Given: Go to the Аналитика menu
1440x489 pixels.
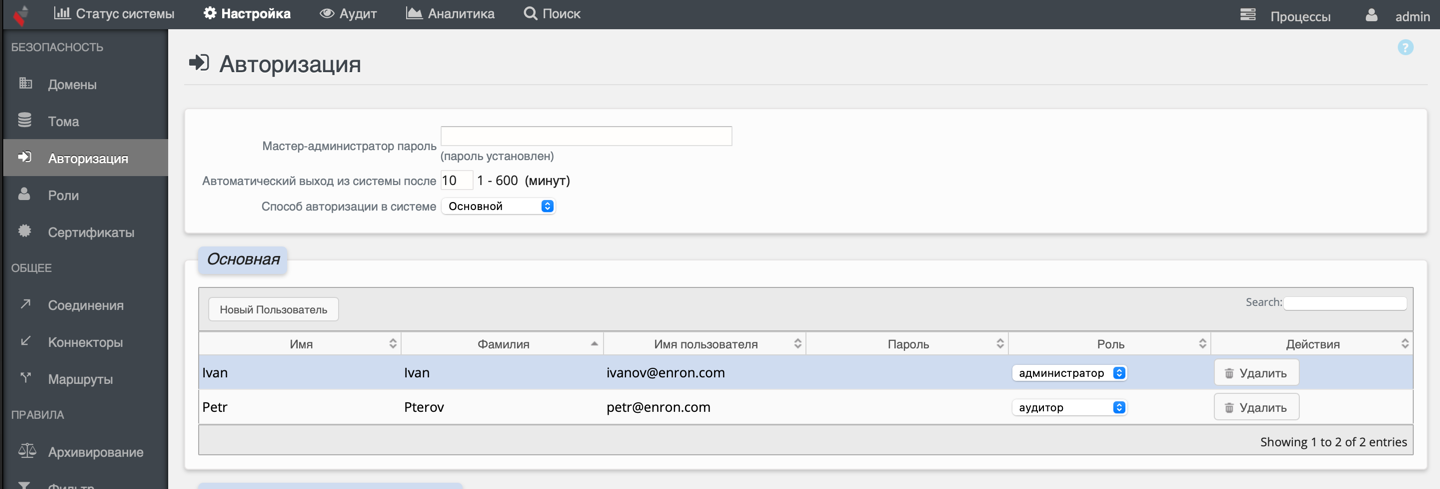Looking at the screenshot, I should point(450,14).
